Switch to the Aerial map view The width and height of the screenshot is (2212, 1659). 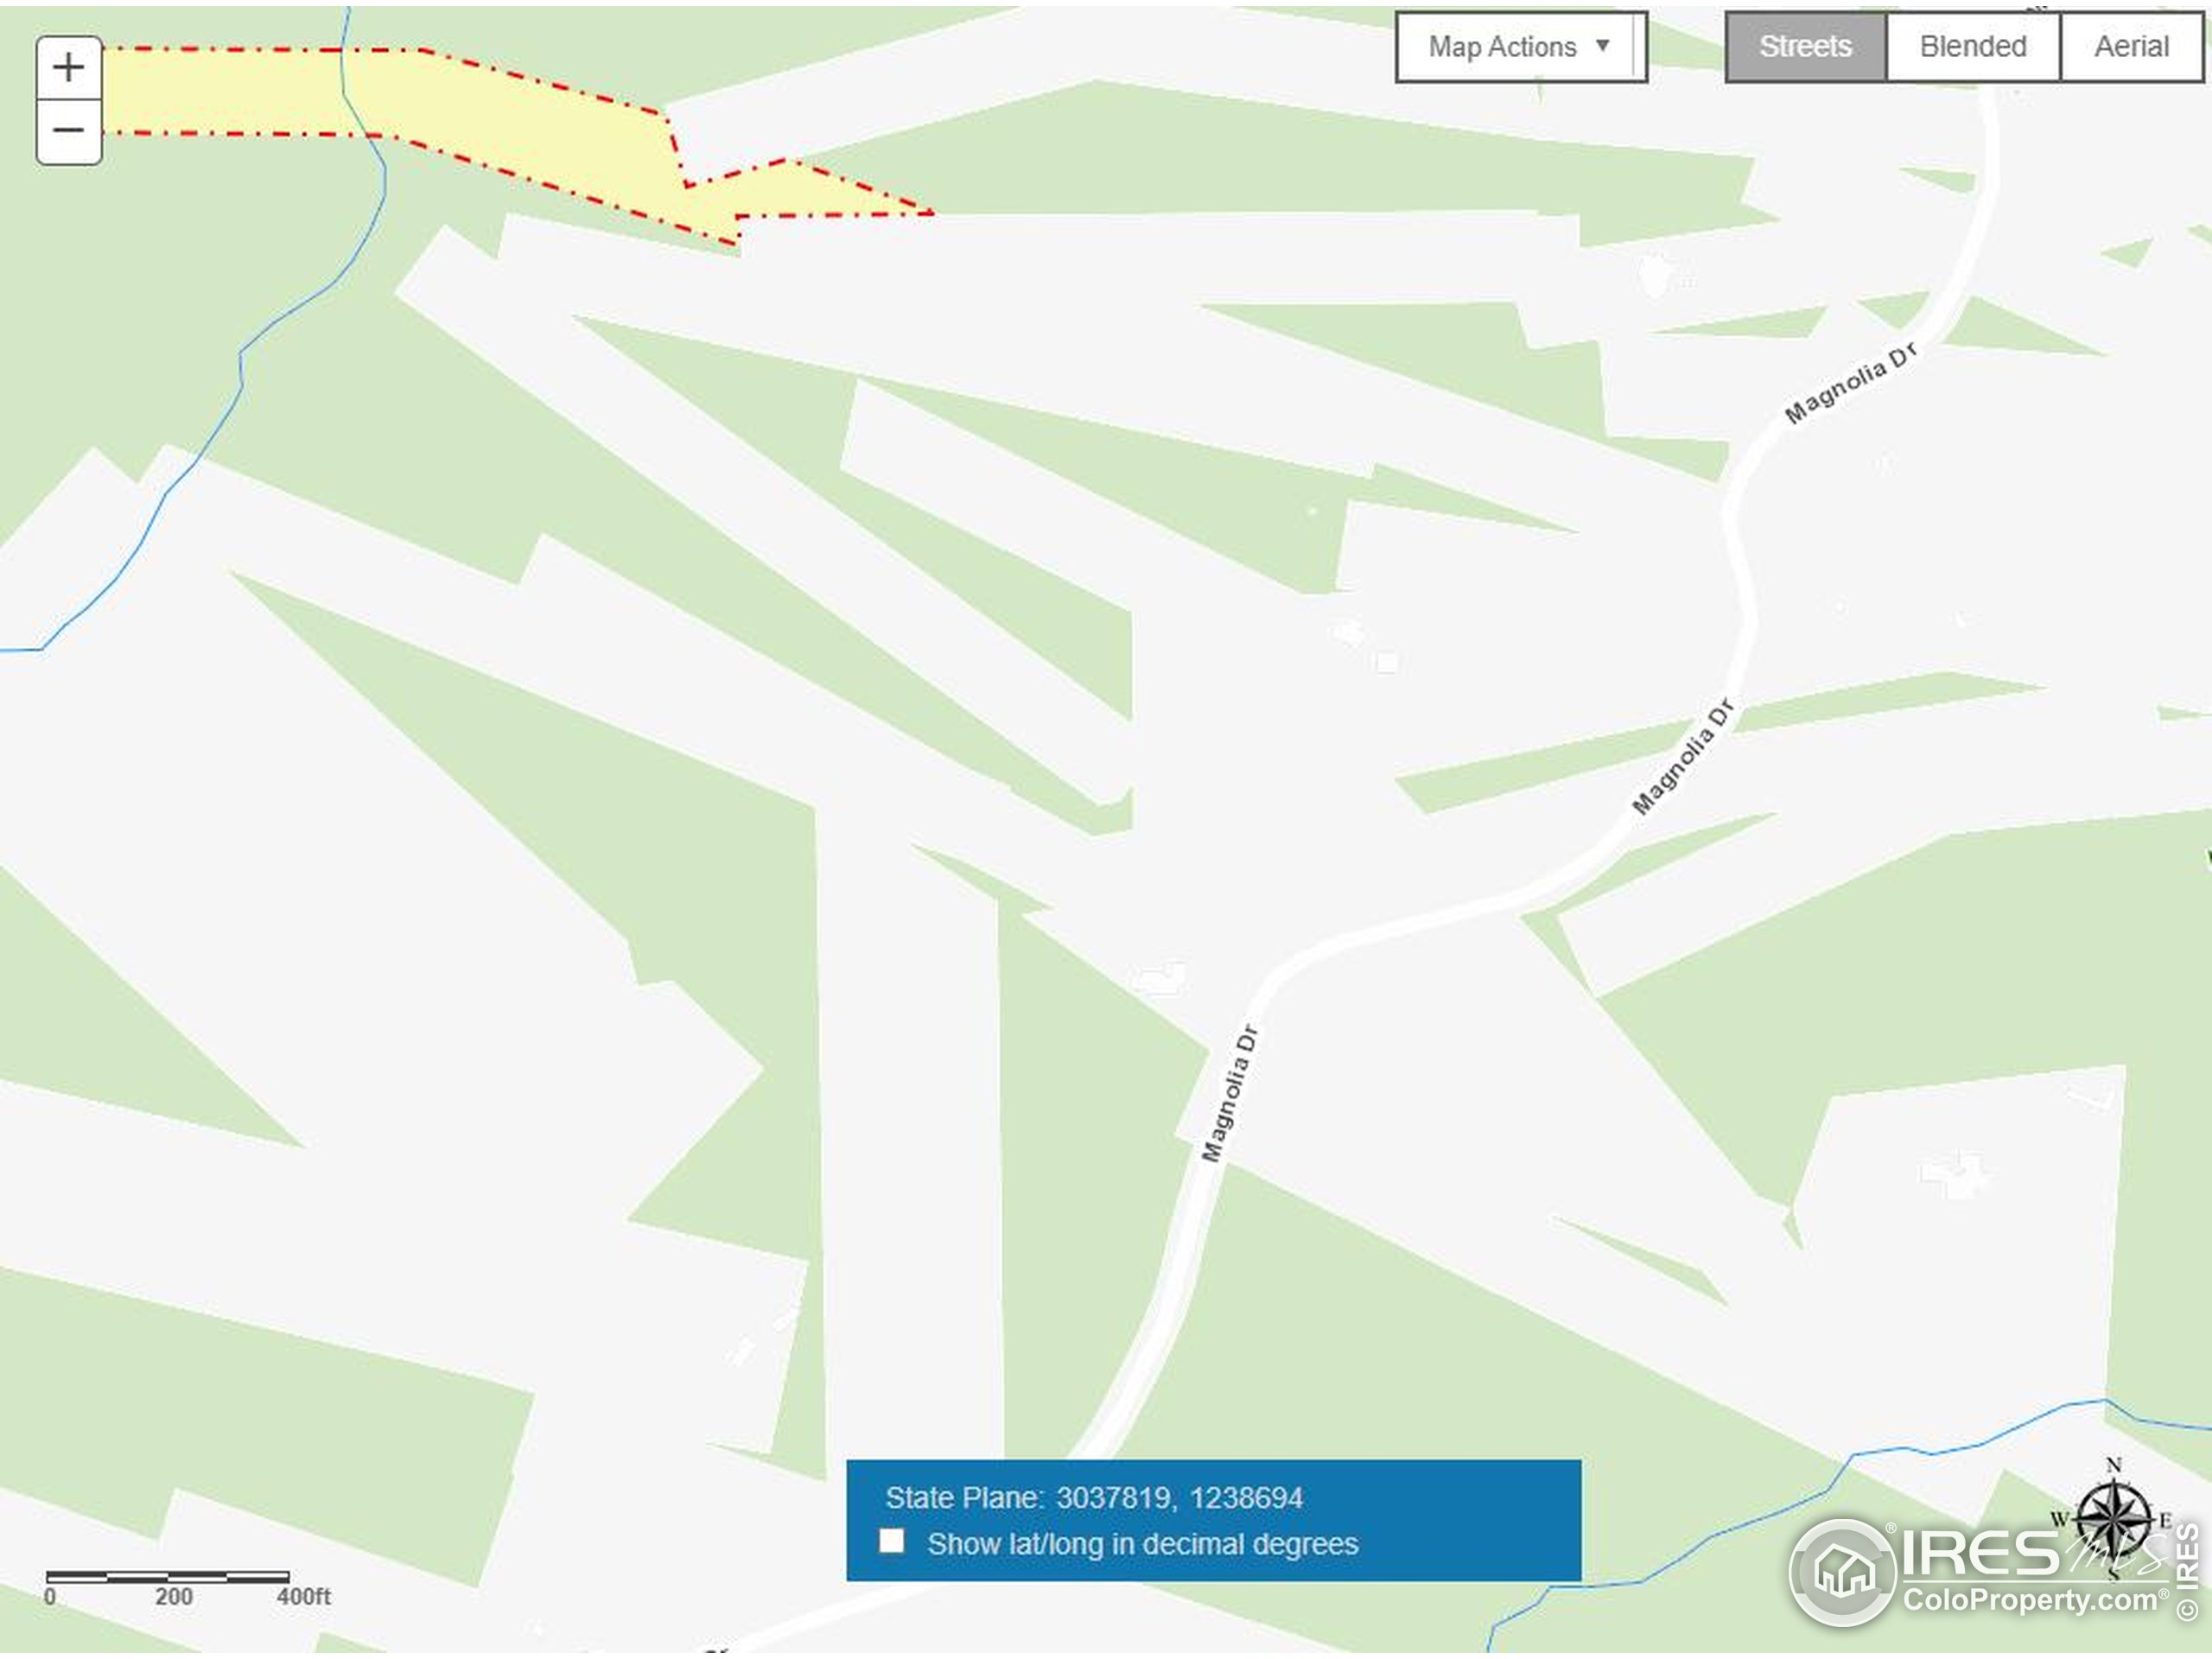2131,46
